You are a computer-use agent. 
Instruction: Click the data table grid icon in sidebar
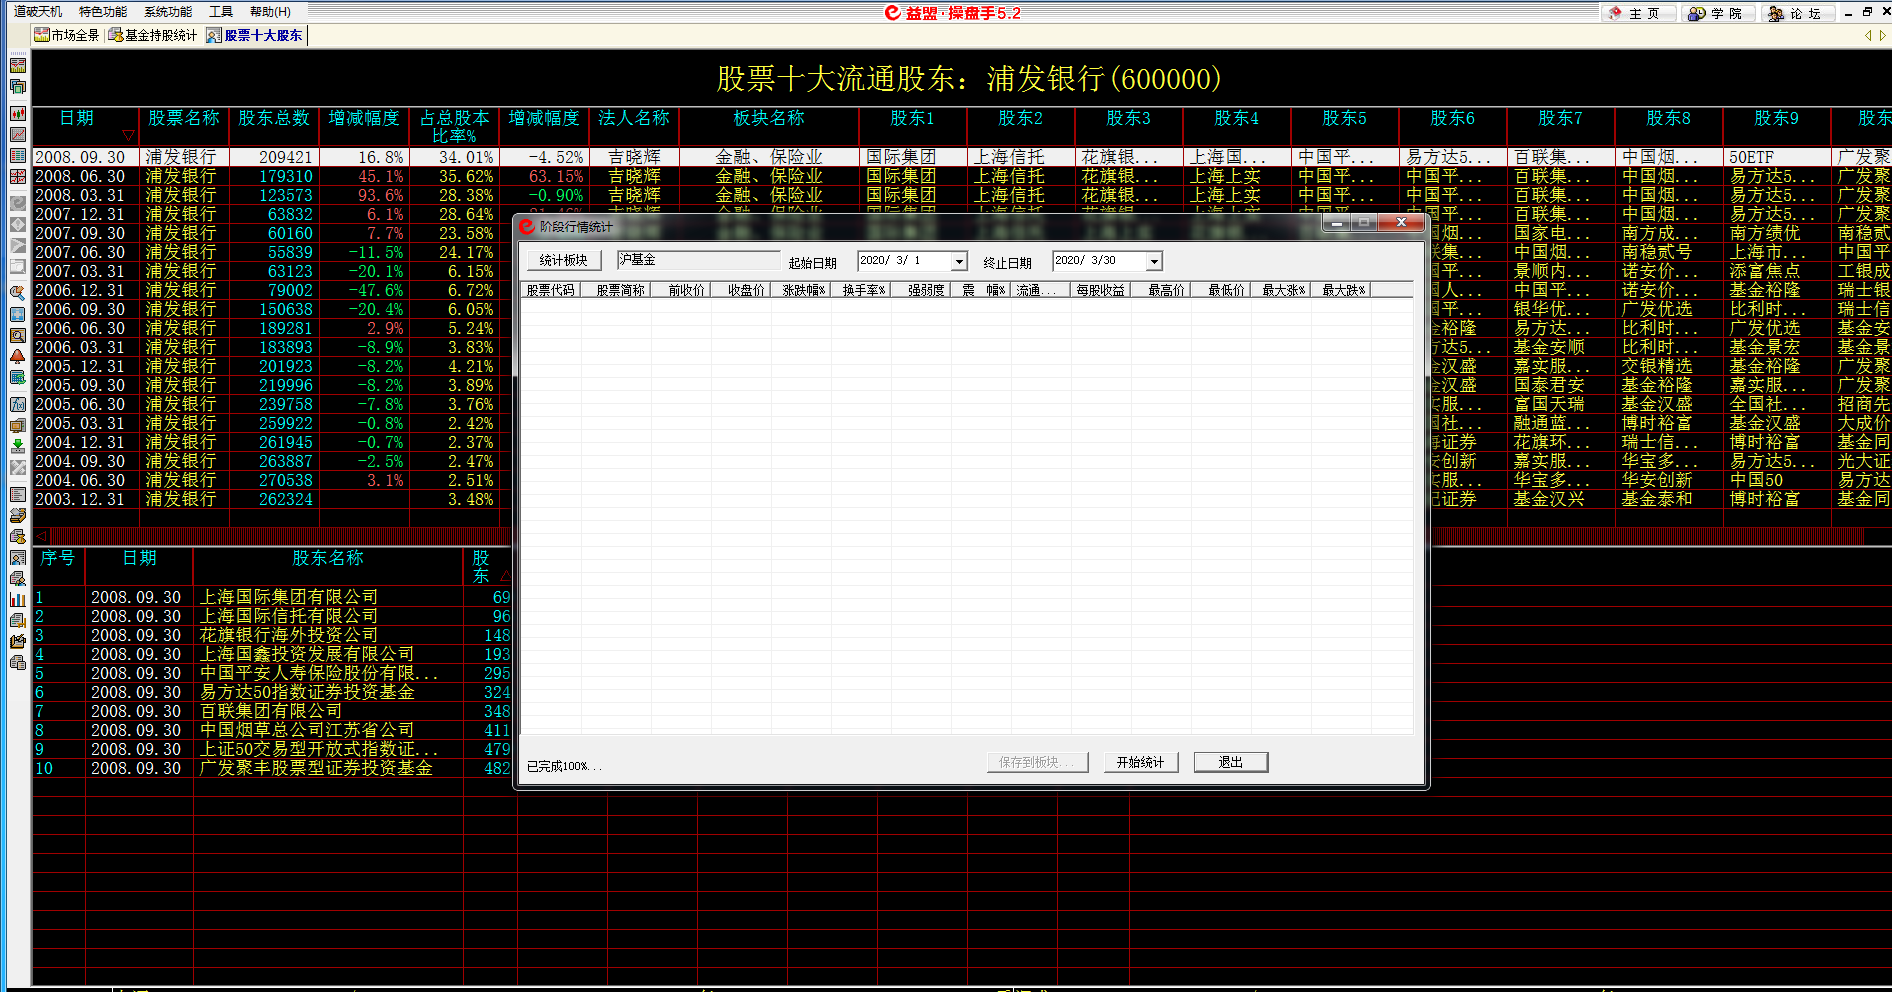click(x=17, y=155)
